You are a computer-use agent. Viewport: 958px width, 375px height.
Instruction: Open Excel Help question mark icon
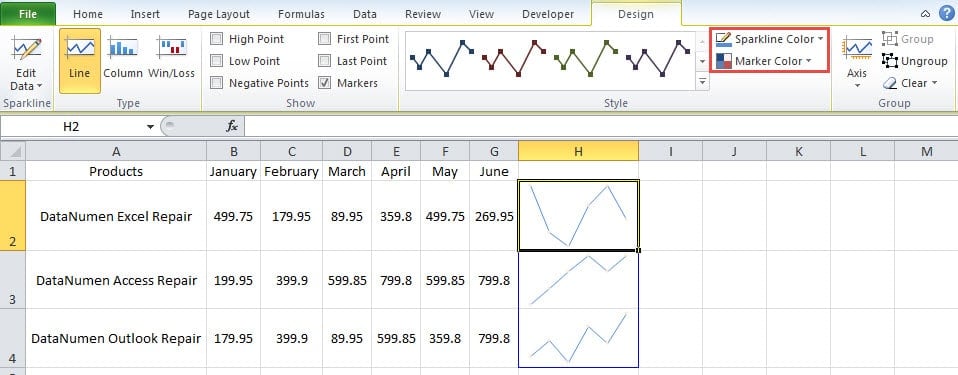click(x=946, y=13)
